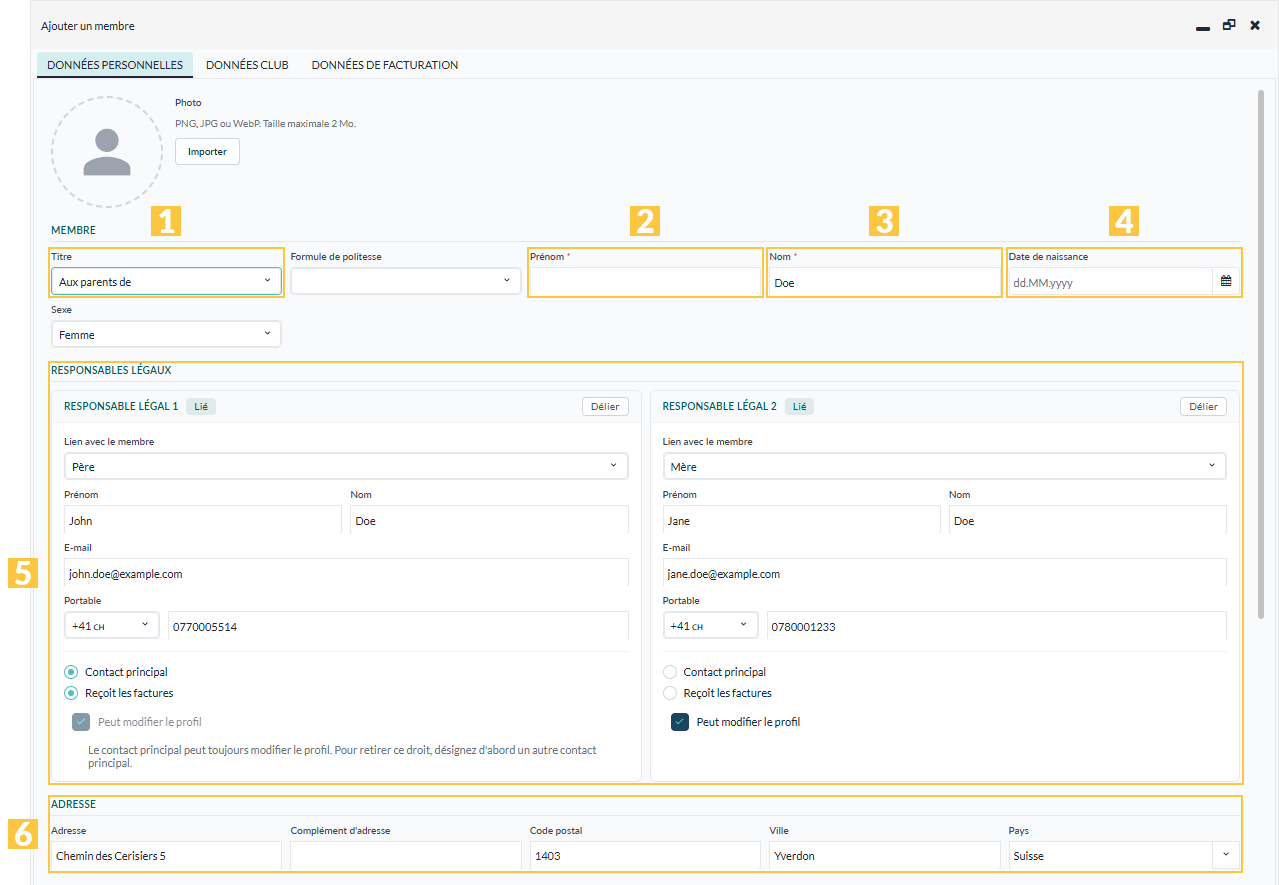
Task: Click the Complément d'adresse input field
Action: point(406,856)
